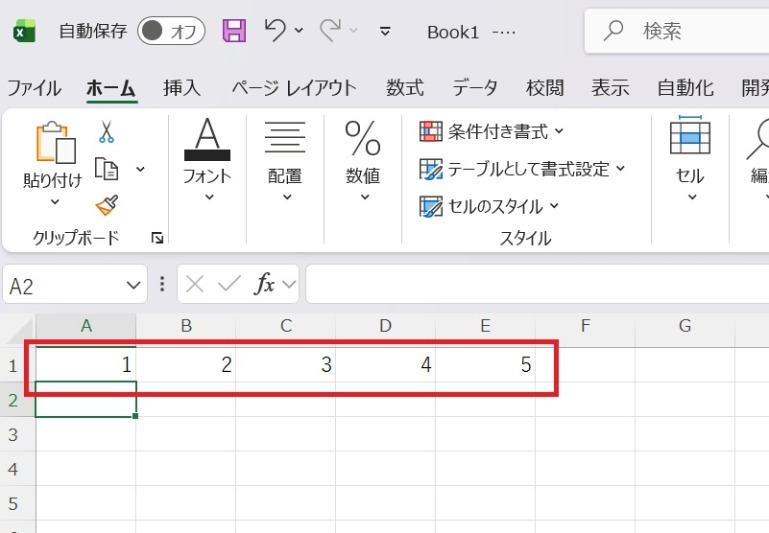Click cell C1 containing 3
Image resolution: width=769 pixels, height=533 pixels.
pyautogui.click(x=286, y=365)
